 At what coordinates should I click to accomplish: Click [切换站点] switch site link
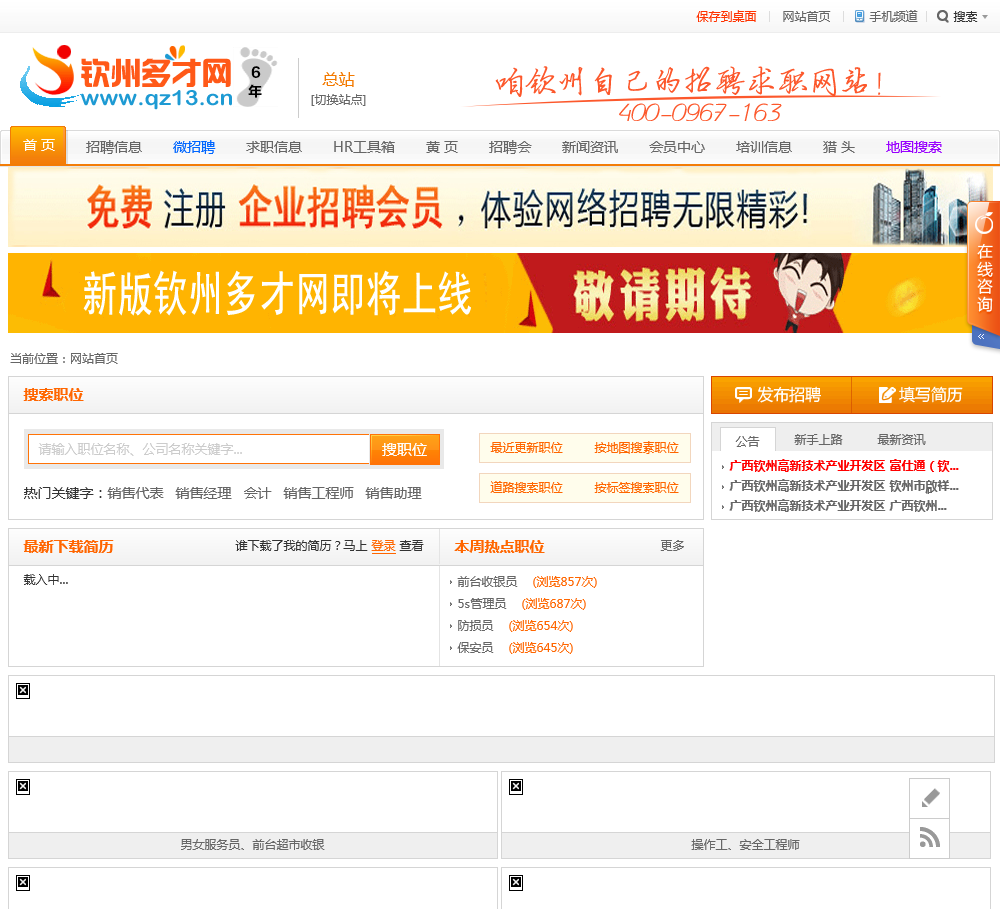[338, 100]
